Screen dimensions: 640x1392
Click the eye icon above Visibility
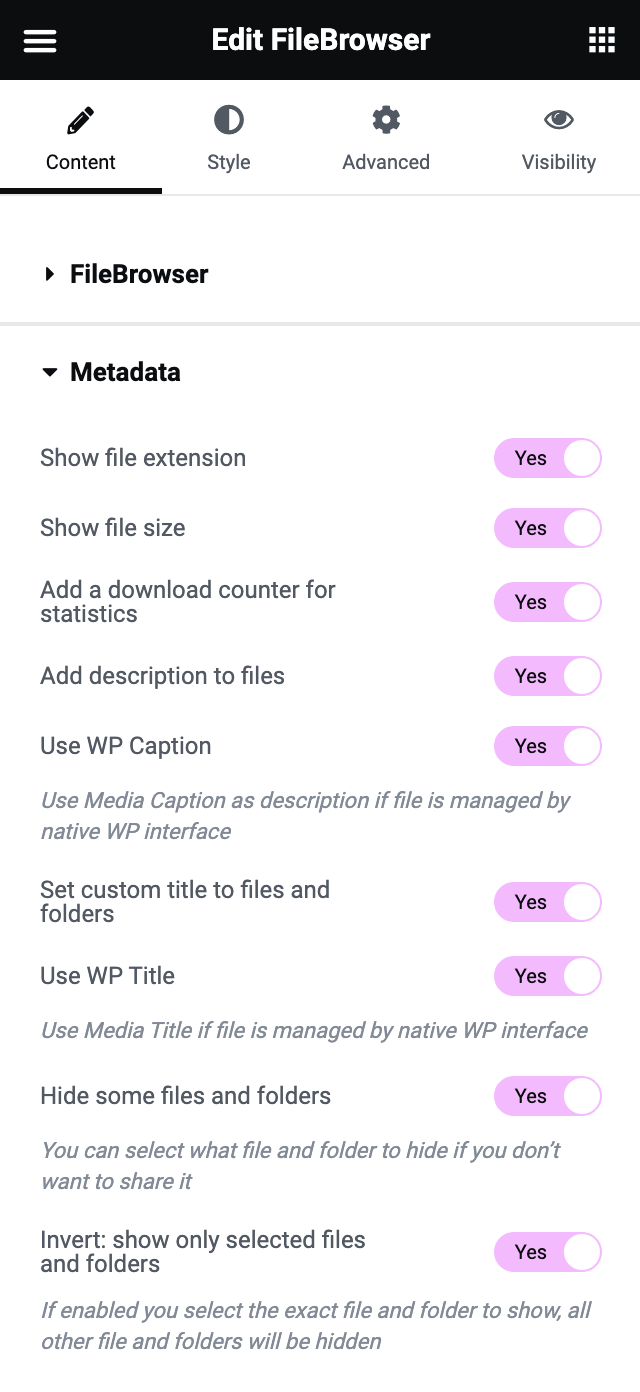pyautogui.click(x=559, y=117)
